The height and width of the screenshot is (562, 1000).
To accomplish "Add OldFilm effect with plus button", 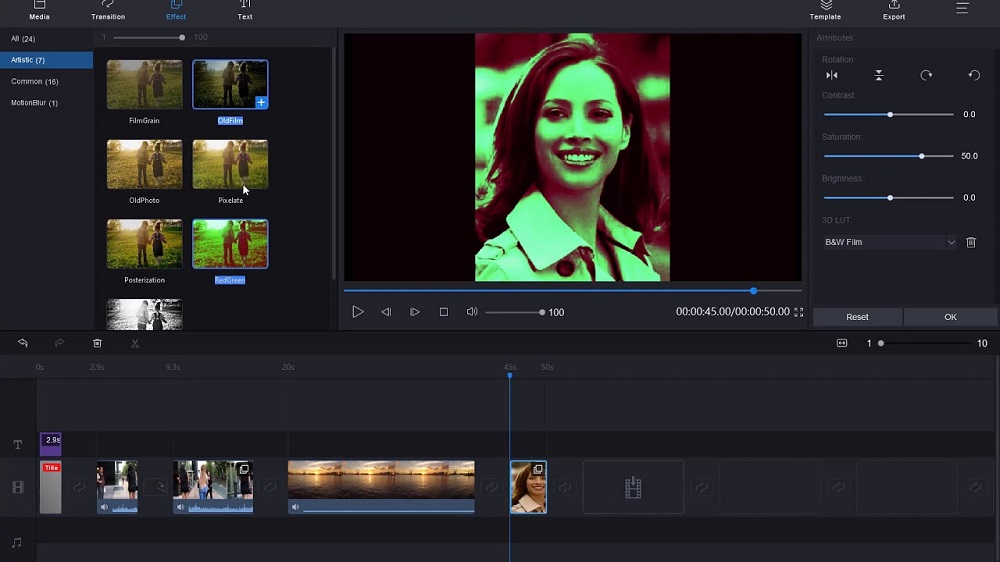I will pos(261,102).
